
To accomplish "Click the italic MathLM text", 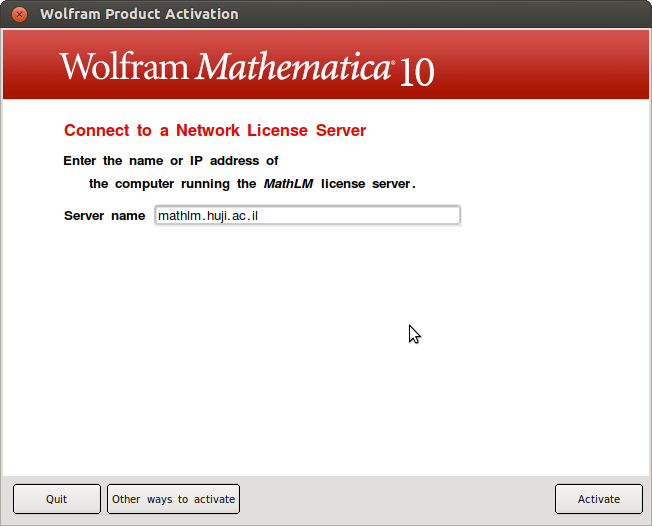I will (288, 184).
